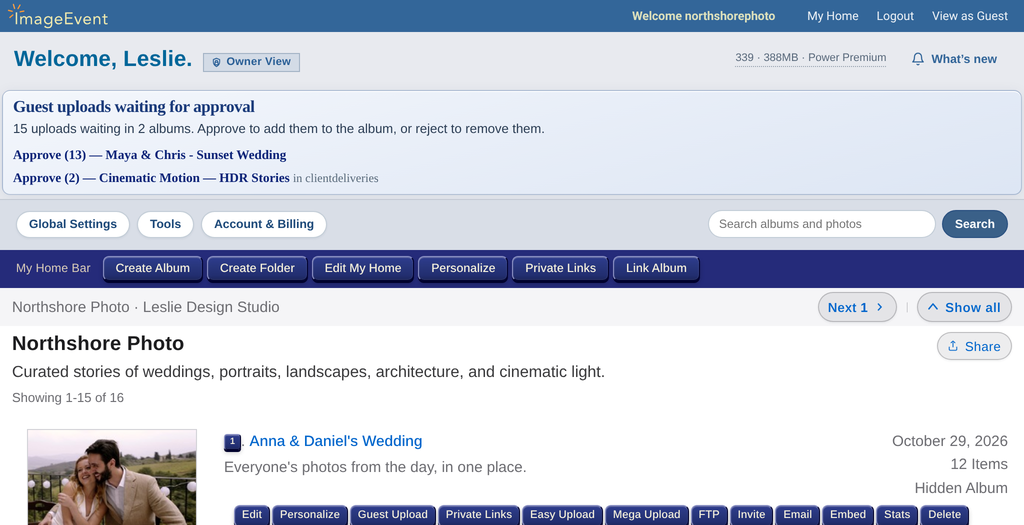Click Personalize in My Home Bar
1024x525 pixels.
[463, 268]
